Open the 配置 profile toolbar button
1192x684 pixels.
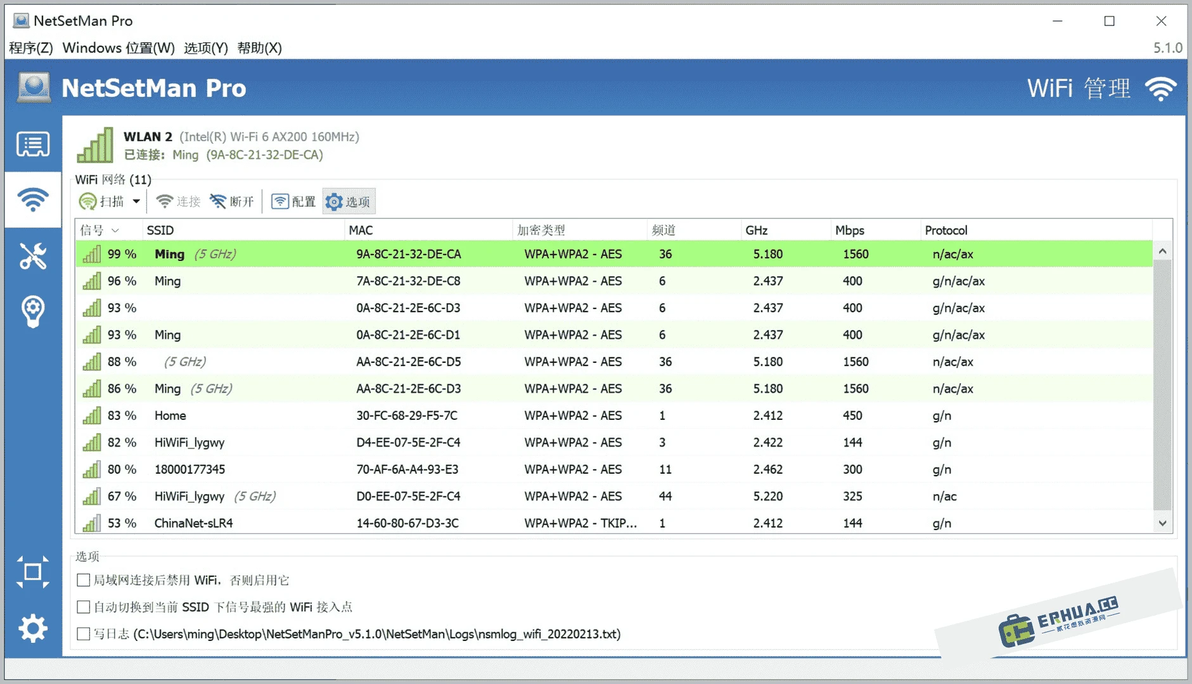[293, 201]
